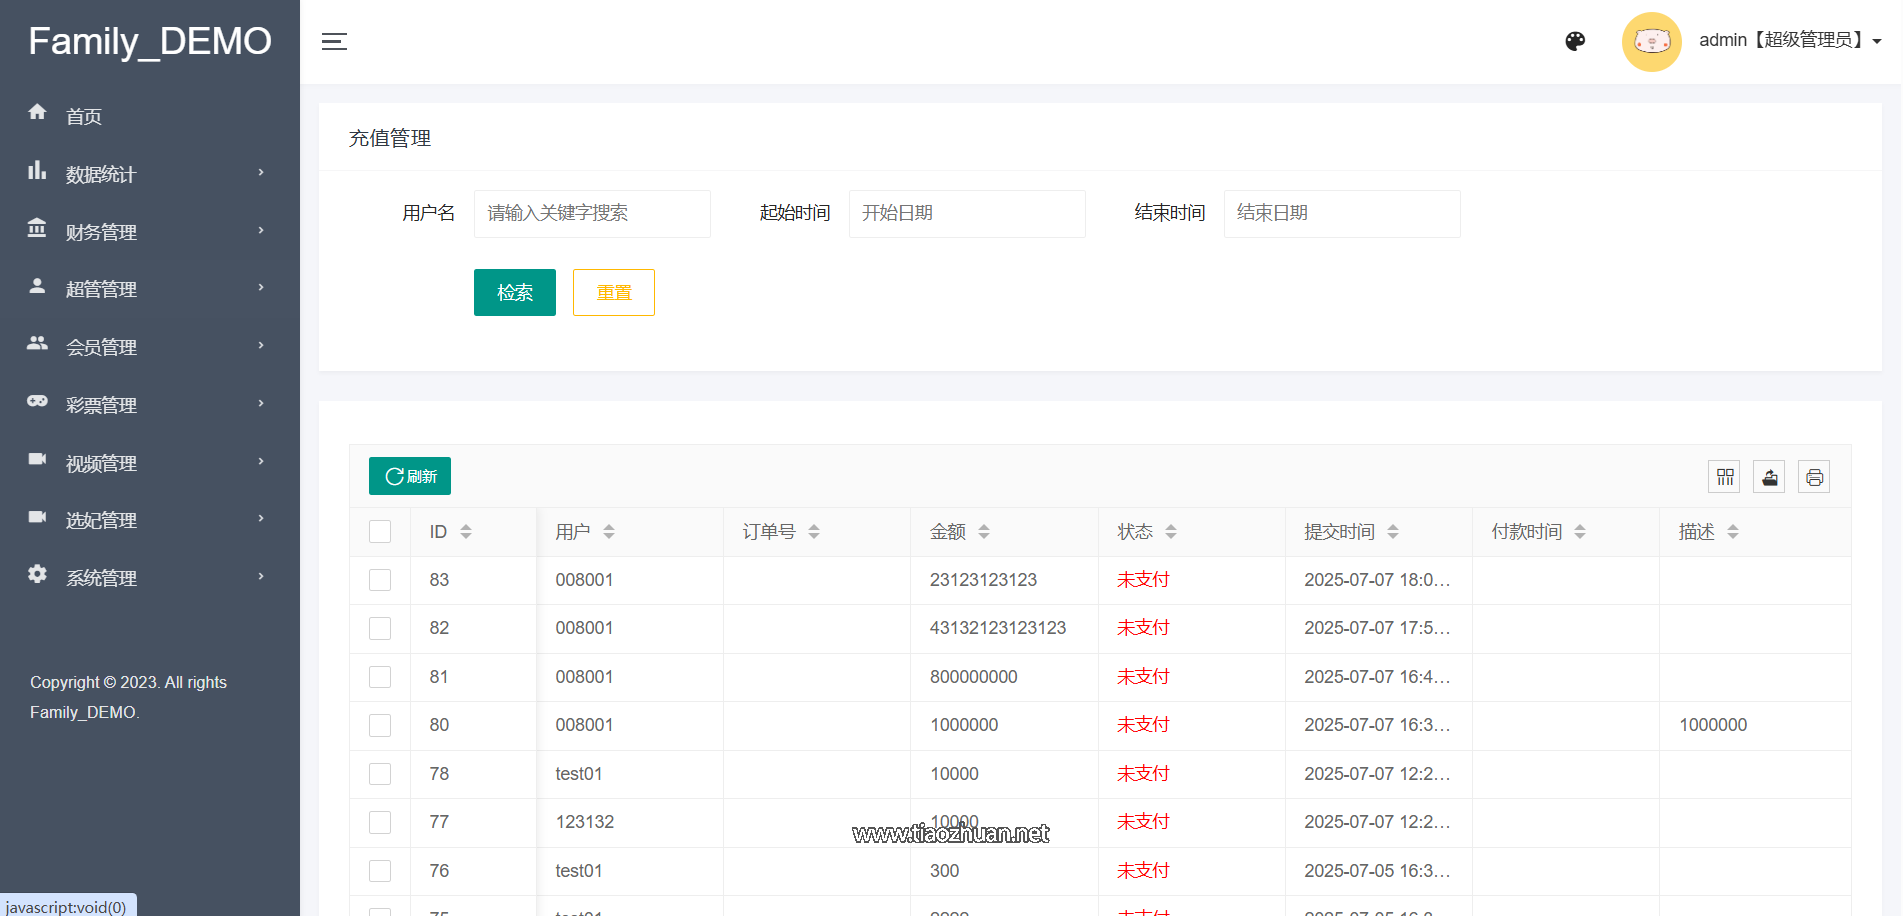
Task: Click the export table icon
Action: coord(1769,477)
